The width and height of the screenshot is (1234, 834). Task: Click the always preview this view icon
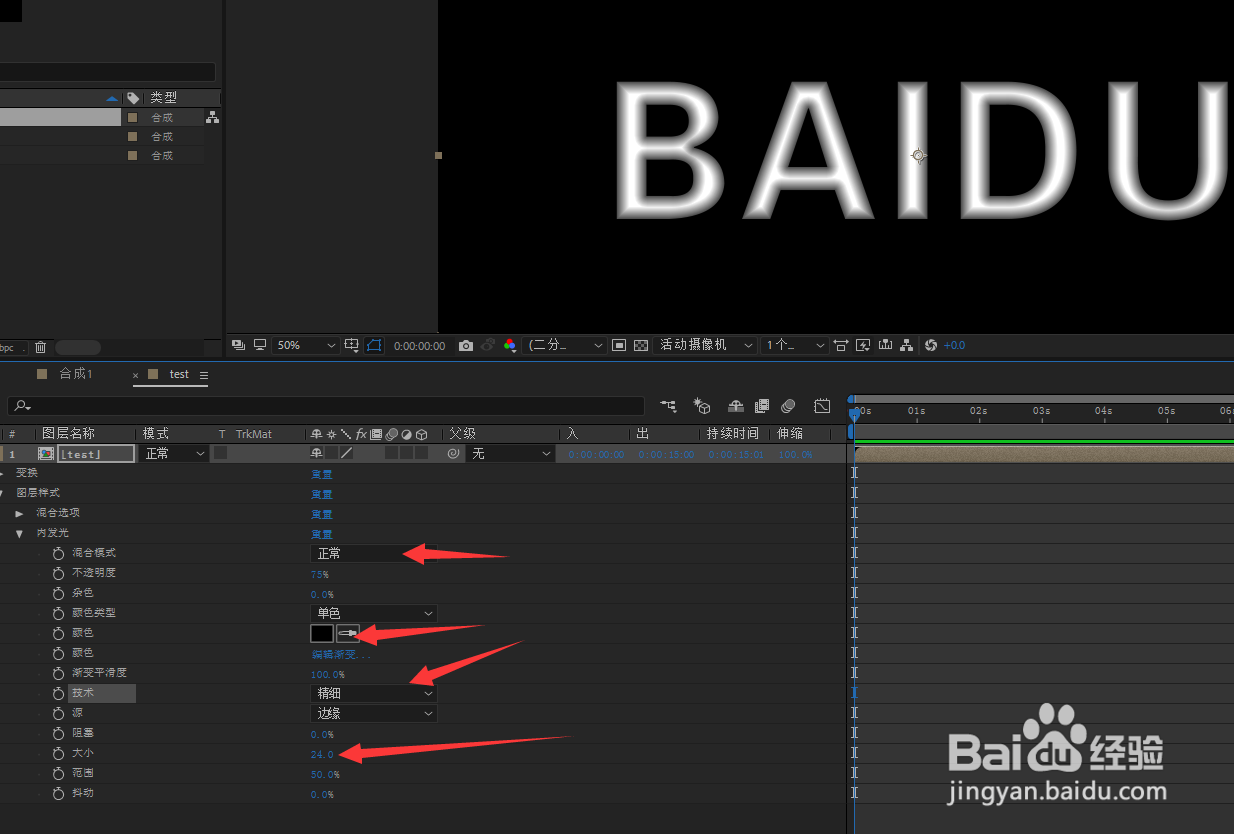click(239, 345)
